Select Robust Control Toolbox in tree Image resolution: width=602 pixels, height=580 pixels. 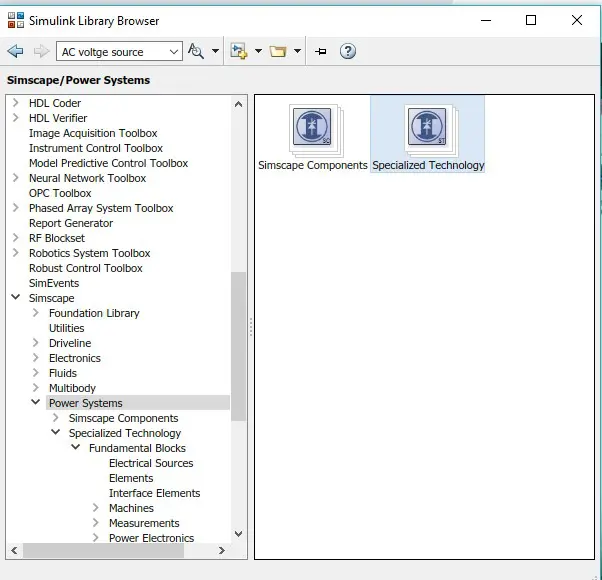86,268
